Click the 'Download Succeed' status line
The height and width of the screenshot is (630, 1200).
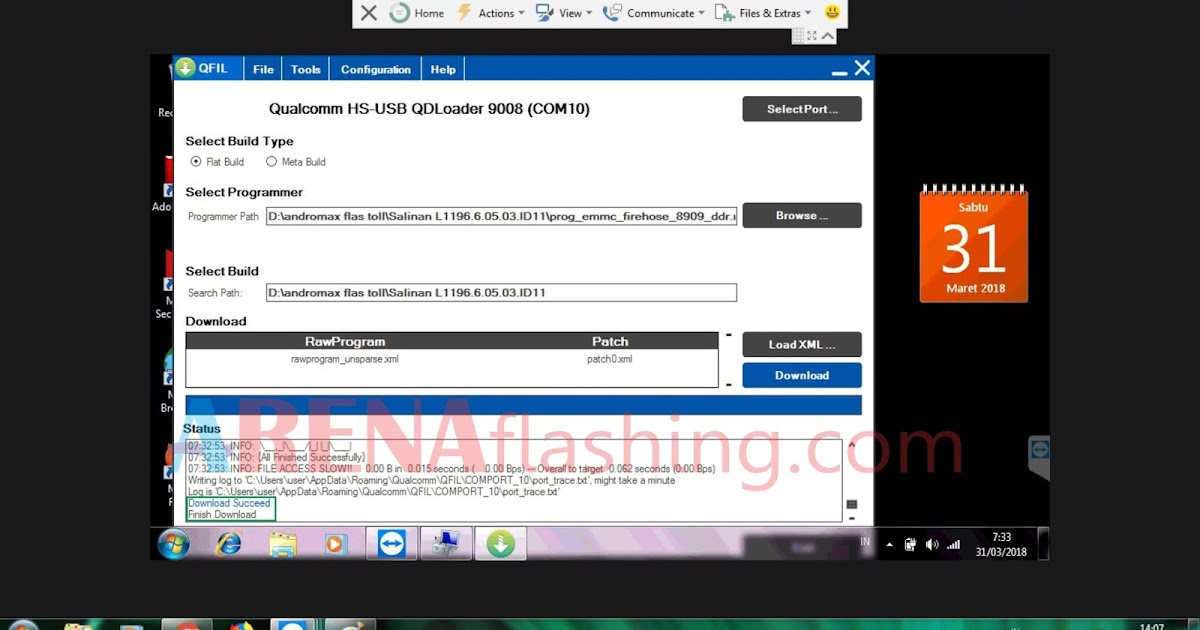click(x=229, y=504)
